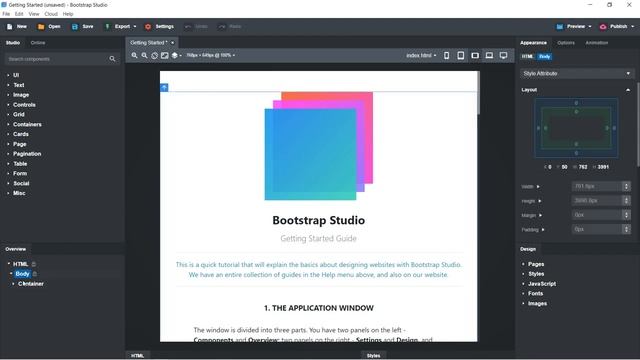Click the lock icon next to HTML
The width and height of the screenshot is (640, 360).
(x=34, y=264)
